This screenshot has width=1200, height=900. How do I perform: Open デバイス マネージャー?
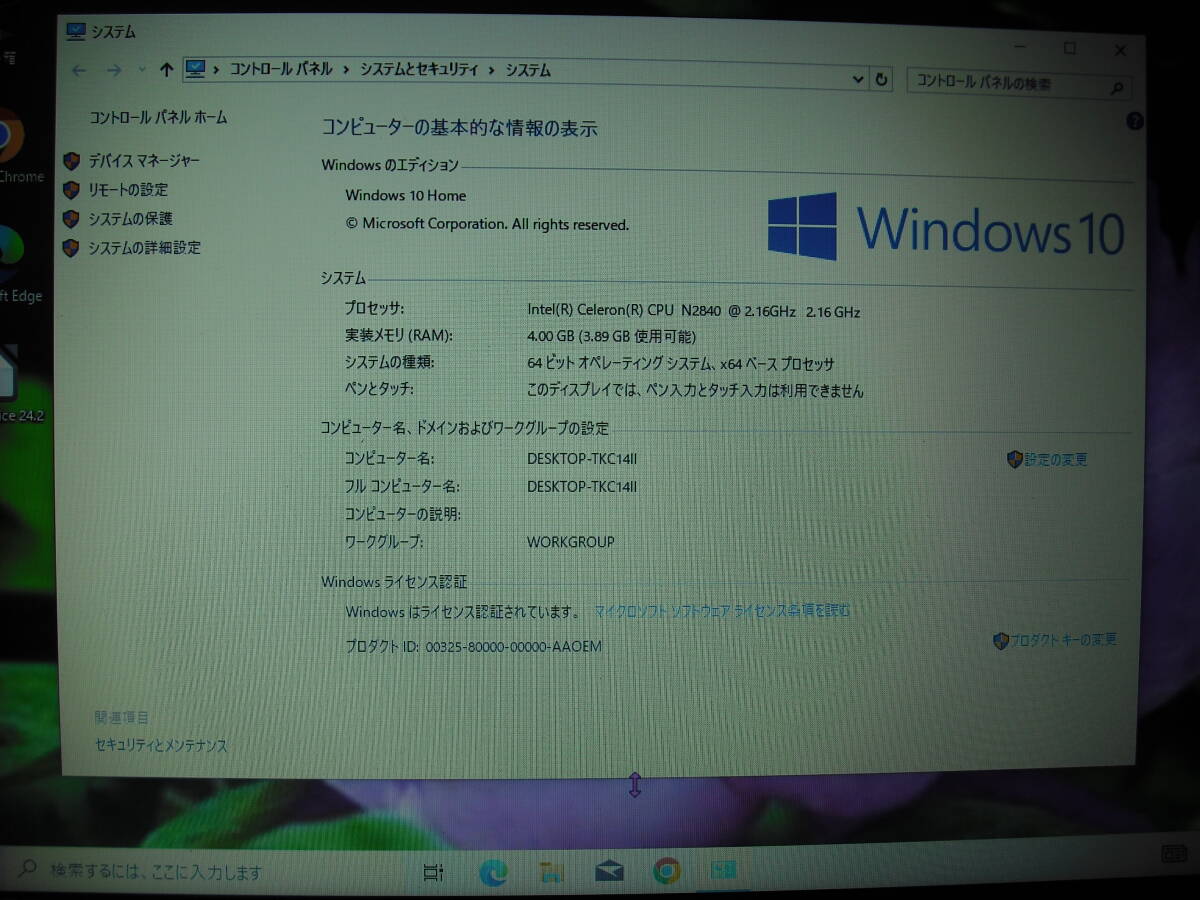144,160
